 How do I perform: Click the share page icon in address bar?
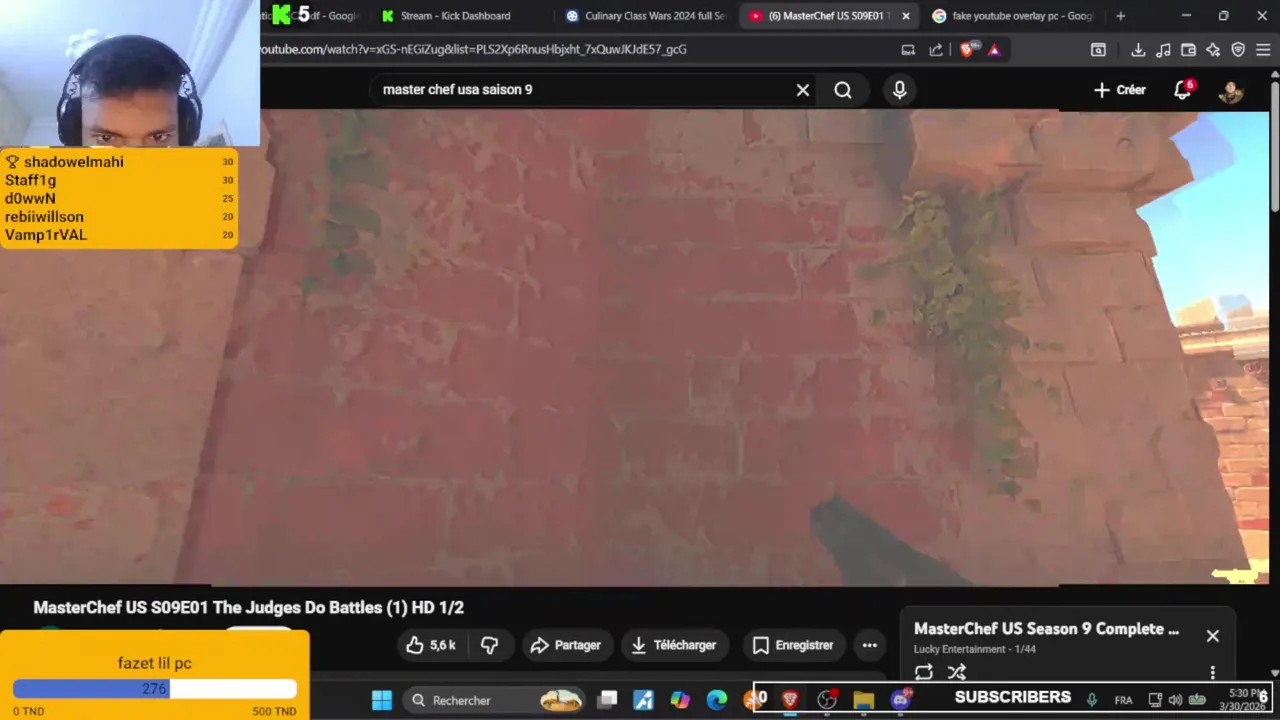tap(936, 49)
